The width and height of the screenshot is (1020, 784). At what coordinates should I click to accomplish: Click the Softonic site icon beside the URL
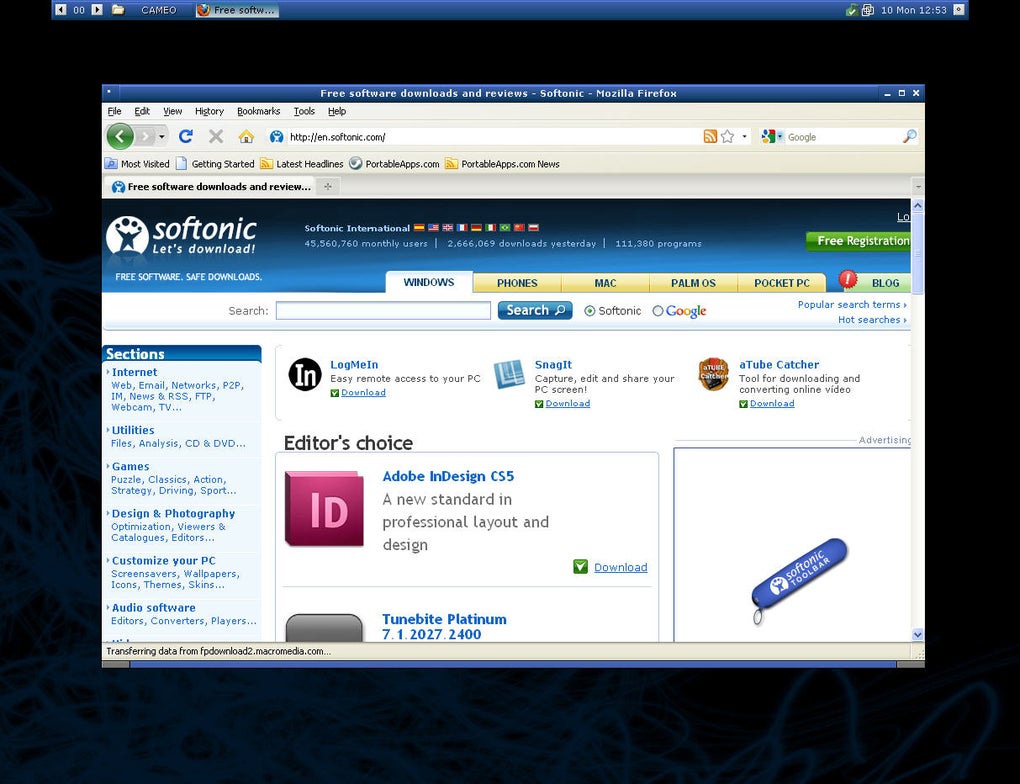(276, 137)
